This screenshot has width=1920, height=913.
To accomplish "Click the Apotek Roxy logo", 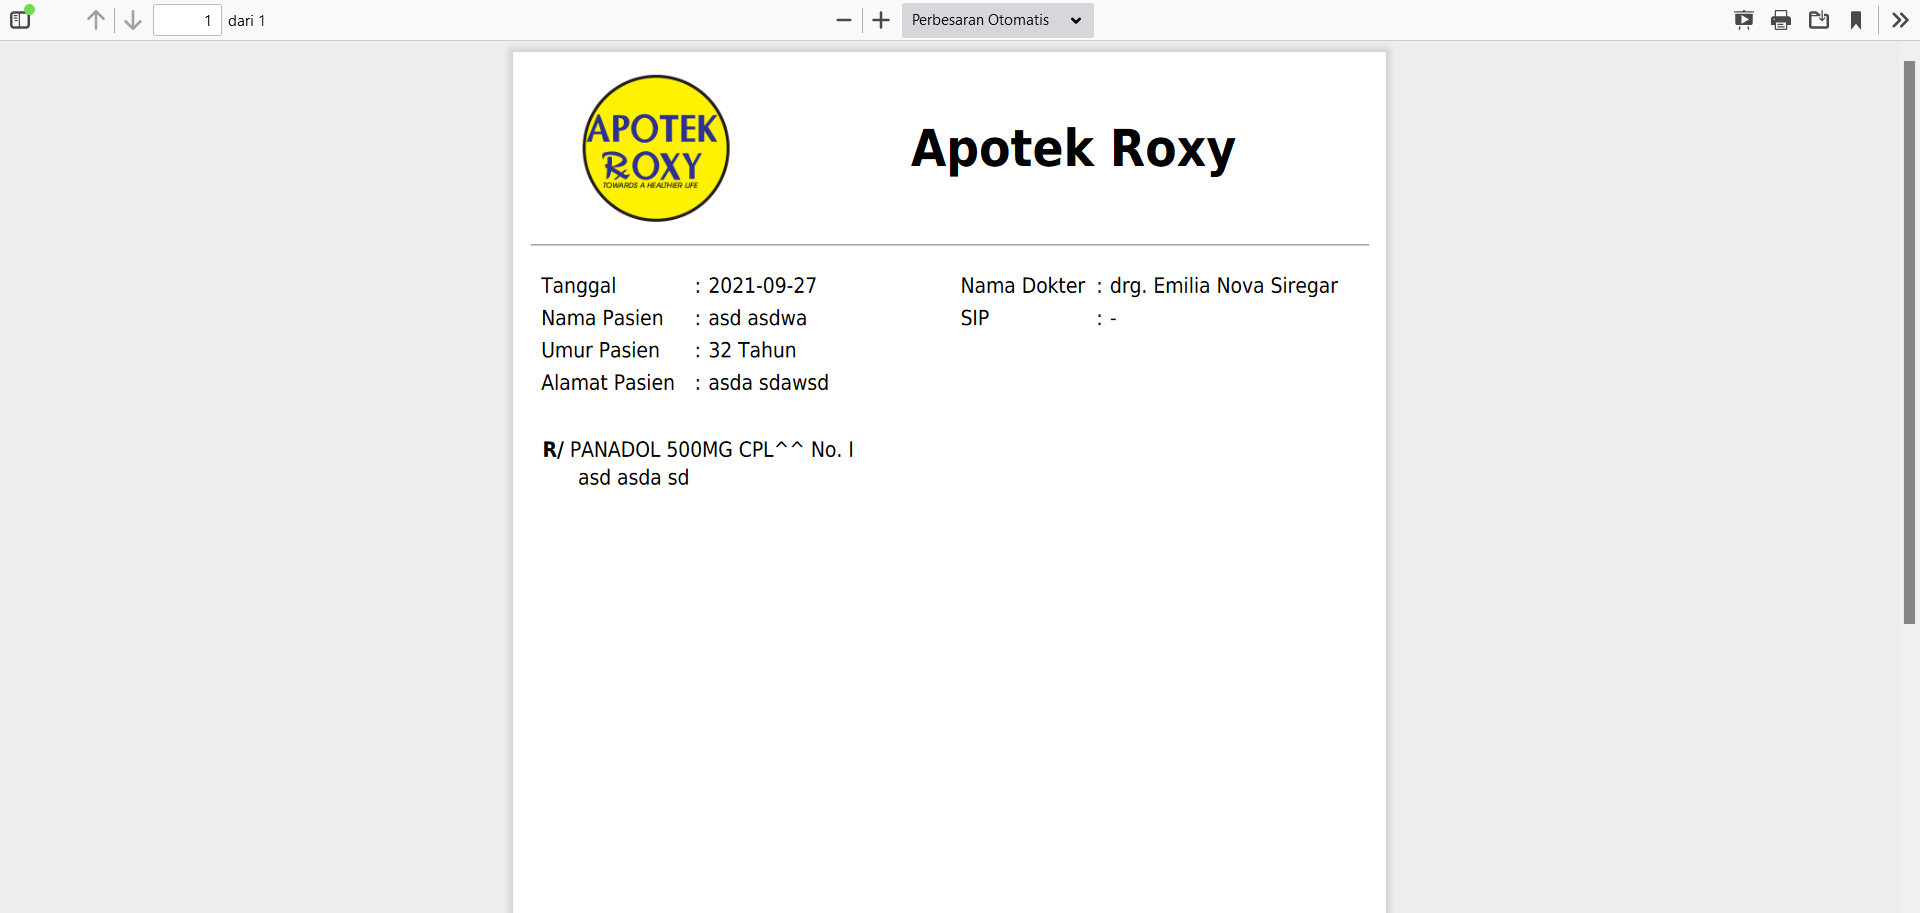I will pos(656,148).
